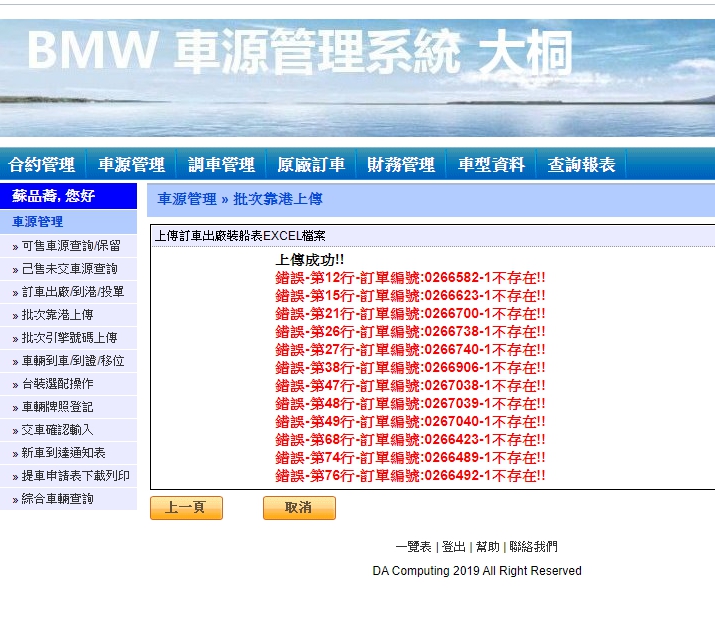The height and width of the screenshot is (630, 715).
Task: Select 批次靠港上傳 in sidebar
Action: [57, 315]
